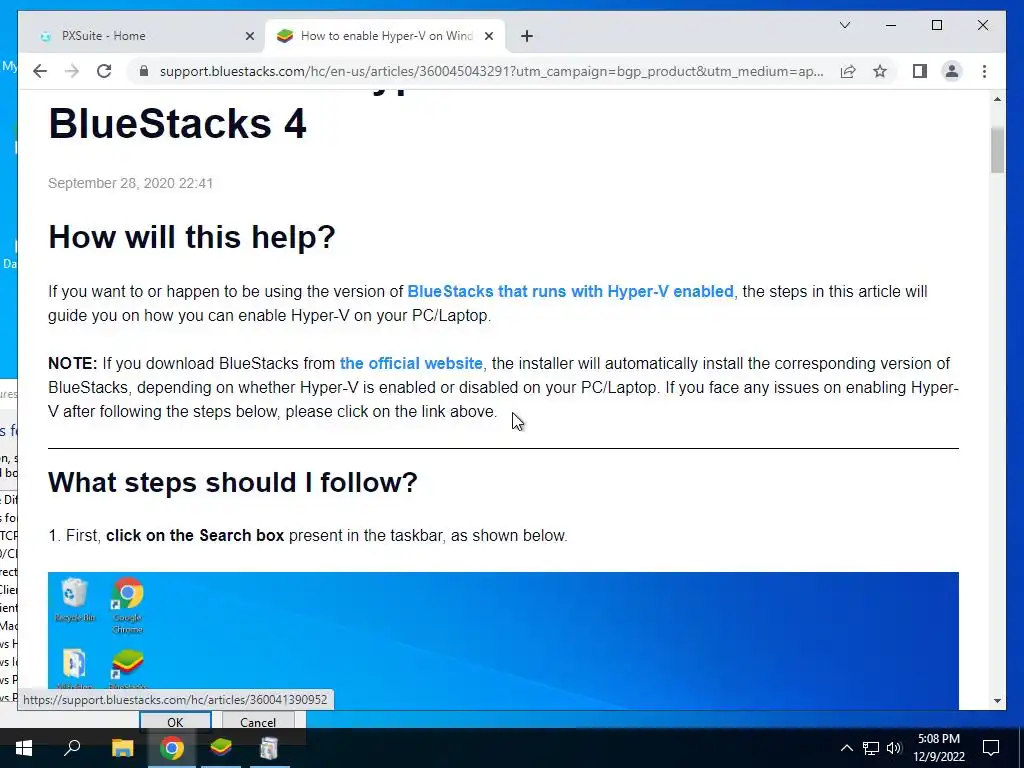Click the scrollbar down arrow

click(997, 701)
